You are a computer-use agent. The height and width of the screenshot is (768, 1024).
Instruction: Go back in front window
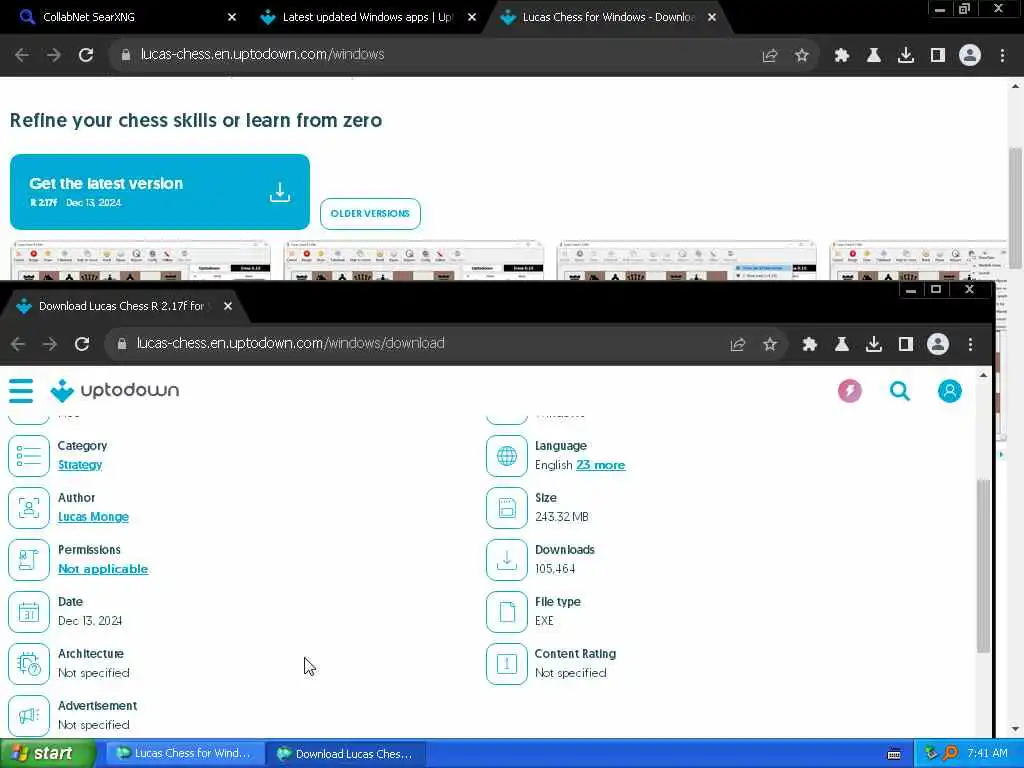pos(18,344)
